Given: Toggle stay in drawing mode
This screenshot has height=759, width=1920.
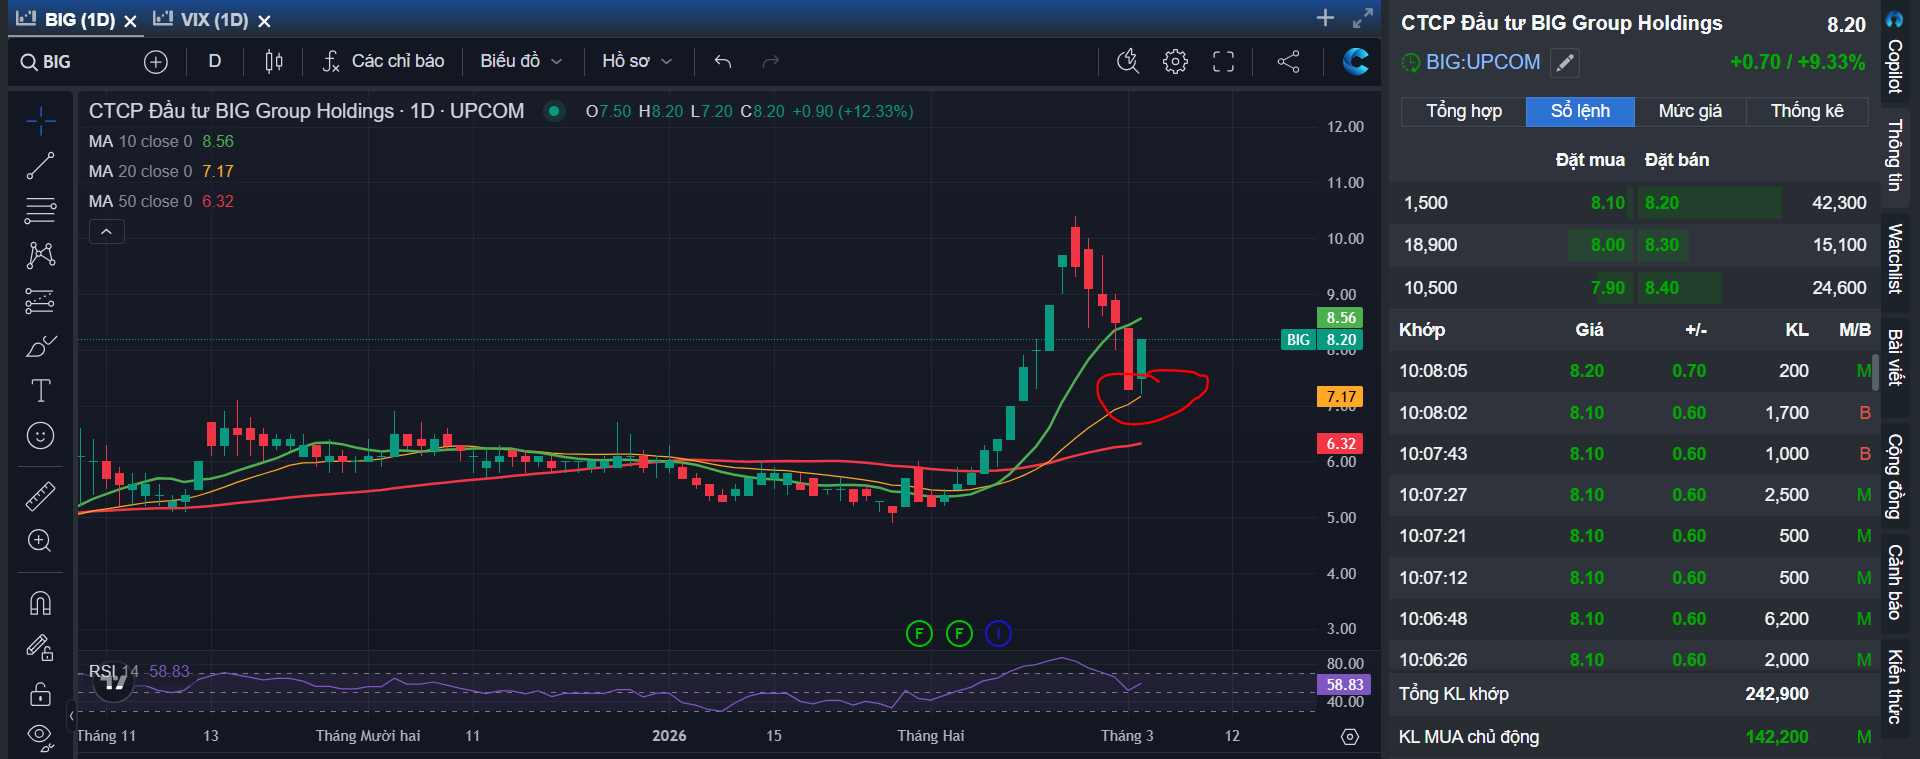Looking at the screenshot, I should click(41, 648).
